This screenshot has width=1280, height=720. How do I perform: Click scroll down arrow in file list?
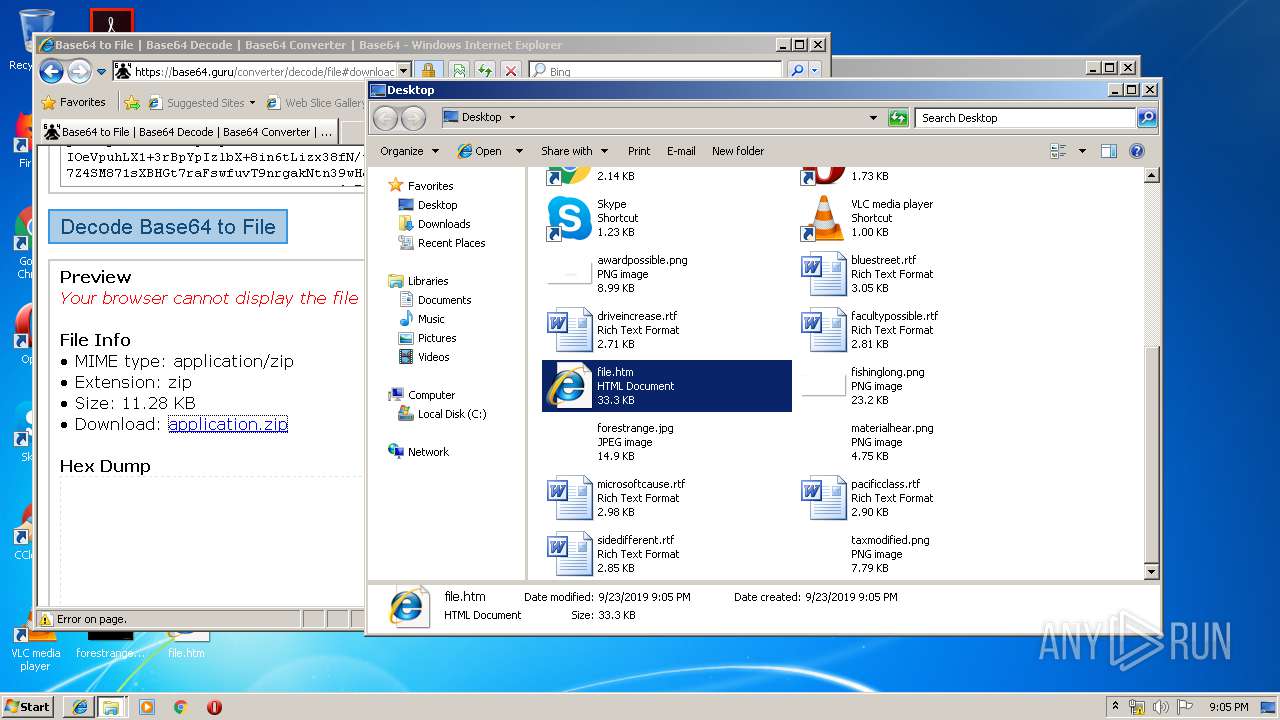tap(1151, 571)
